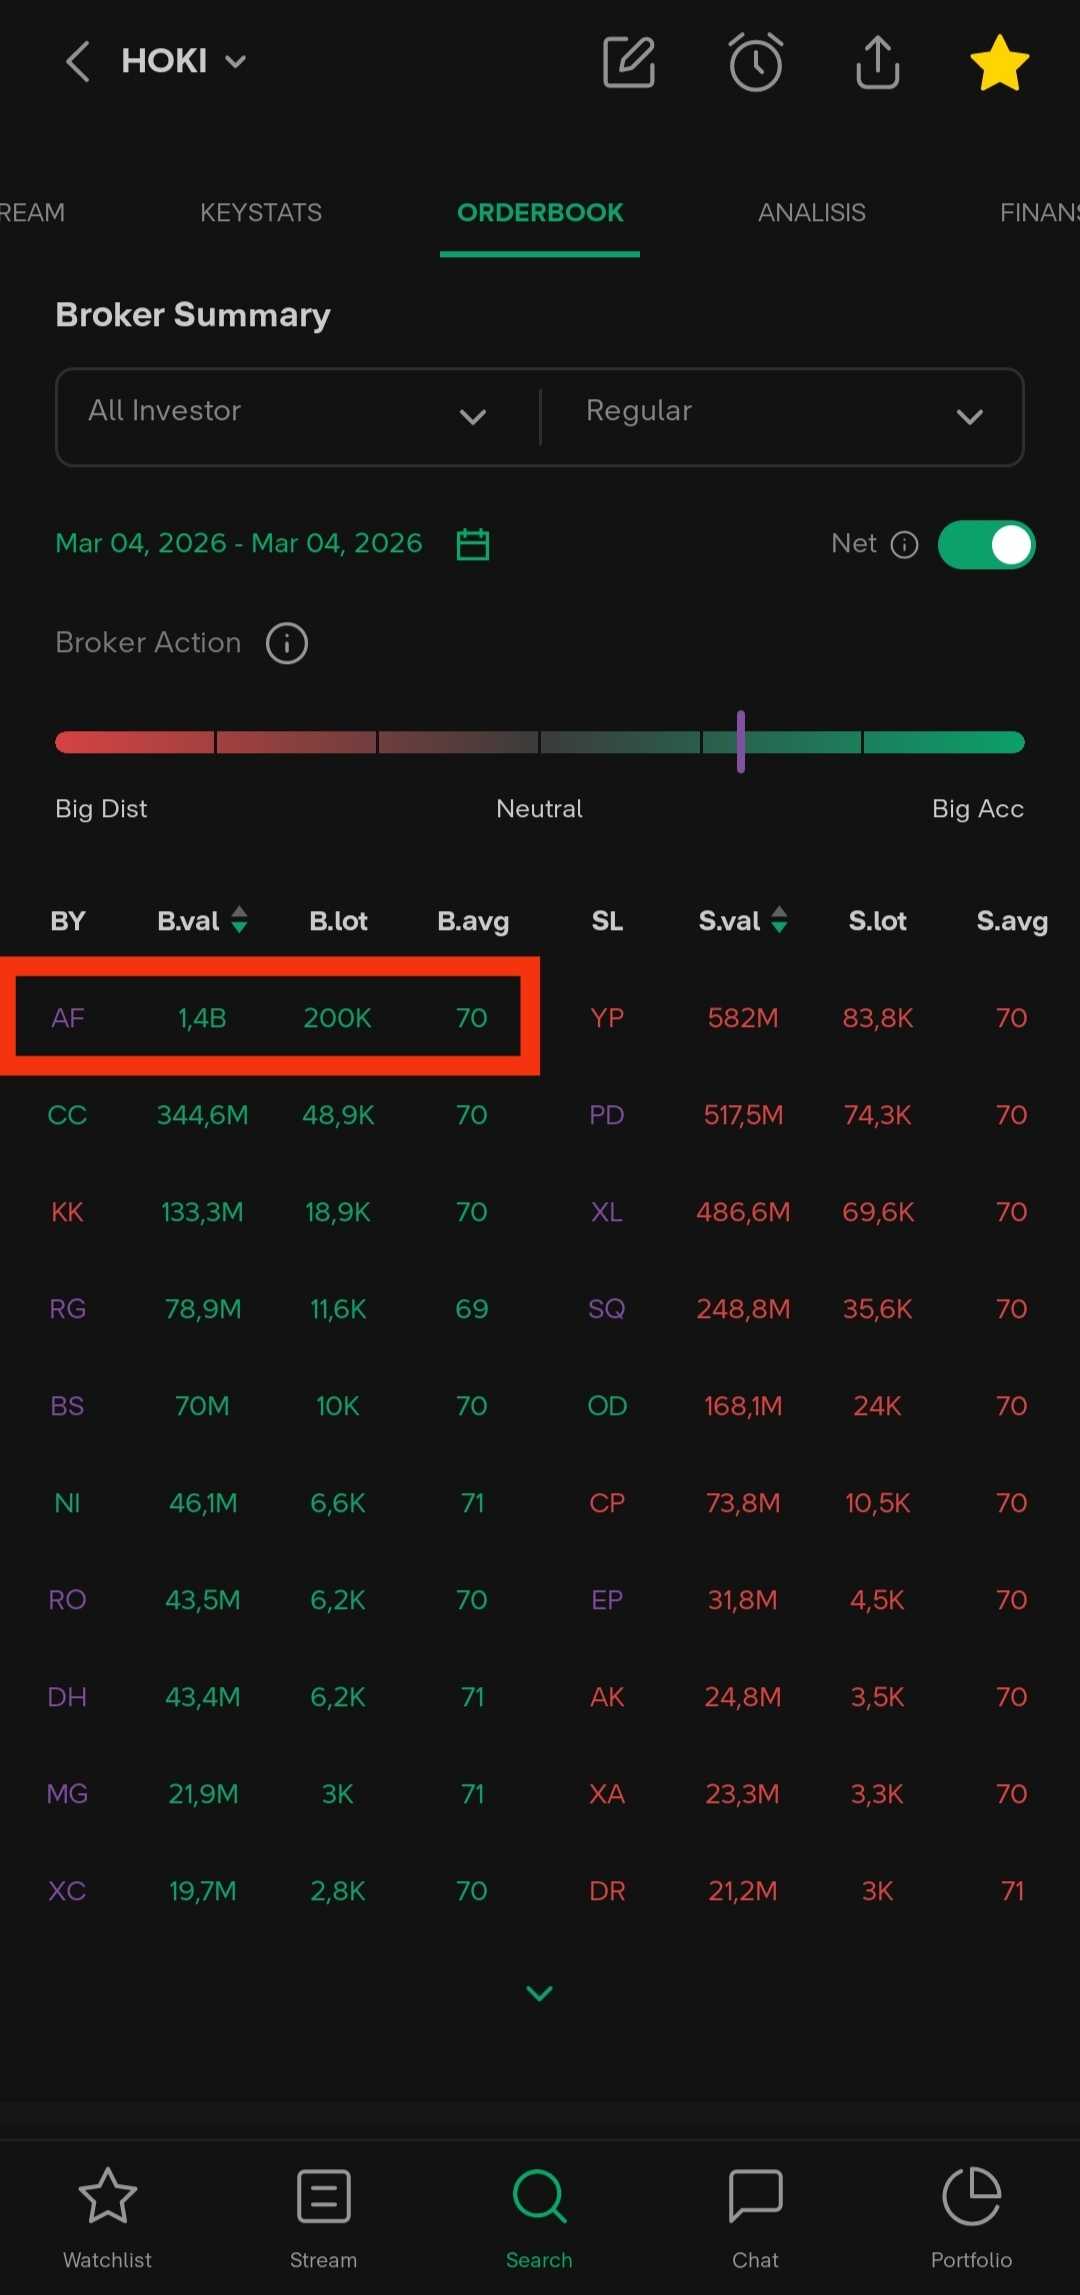The image size is (1080, 2295).
Task: Tap the share icon
Action: tap(877, 62)
